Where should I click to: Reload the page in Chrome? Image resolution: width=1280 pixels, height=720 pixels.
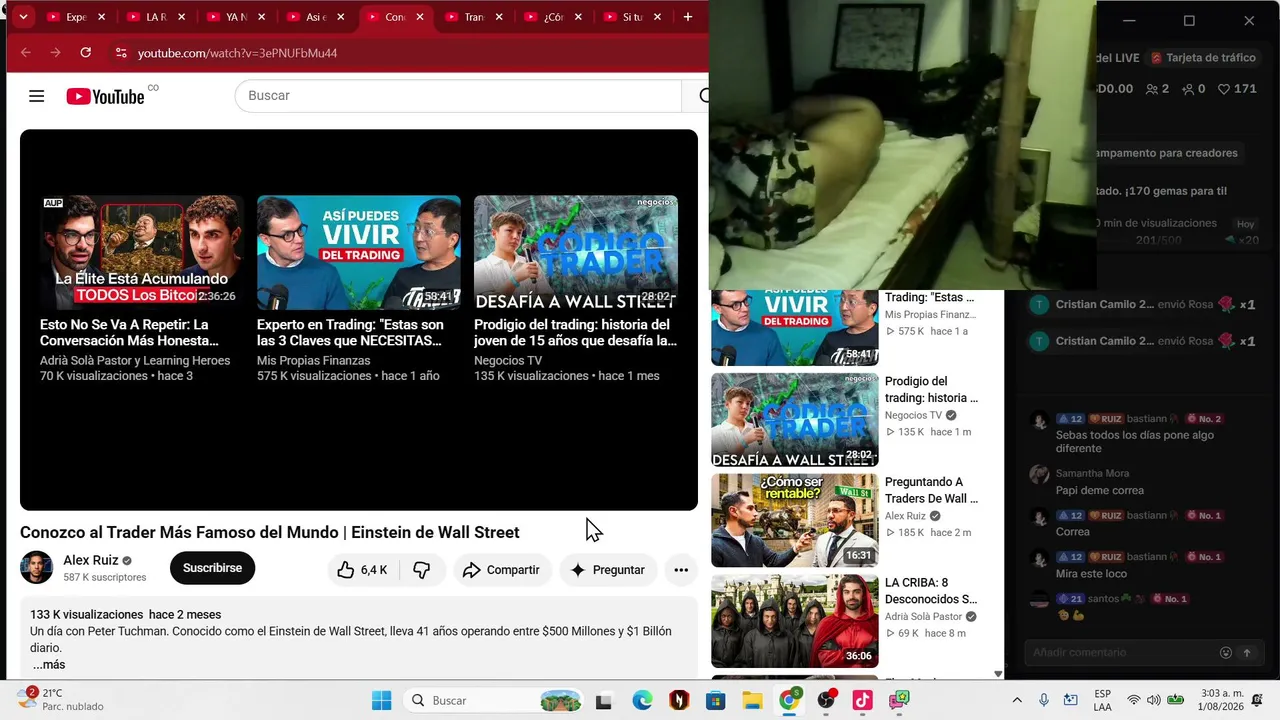pyautogui.click(x=86, y=53)
